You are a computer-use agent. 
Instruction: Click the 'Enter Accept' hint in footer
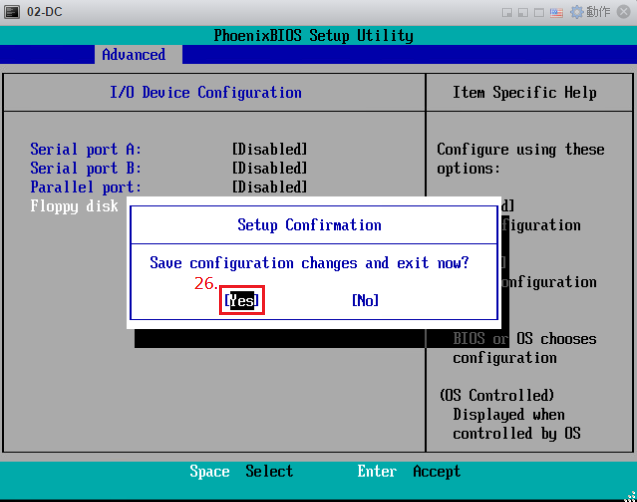(409, 471)
